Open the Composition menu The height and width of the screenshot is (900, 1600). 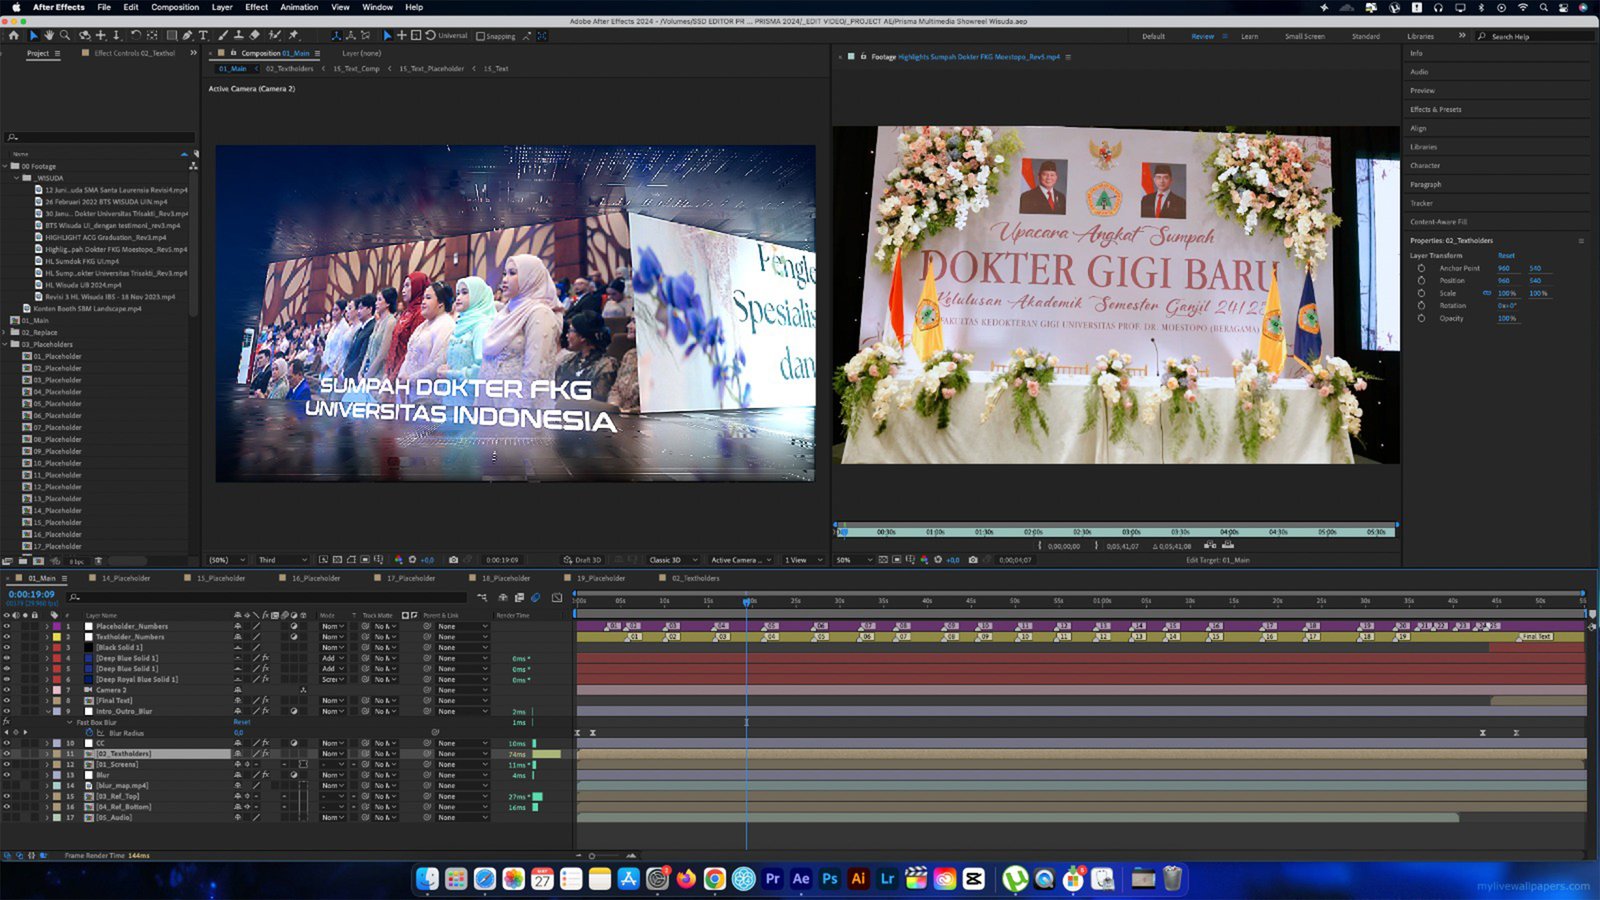[x=175, y=7]
